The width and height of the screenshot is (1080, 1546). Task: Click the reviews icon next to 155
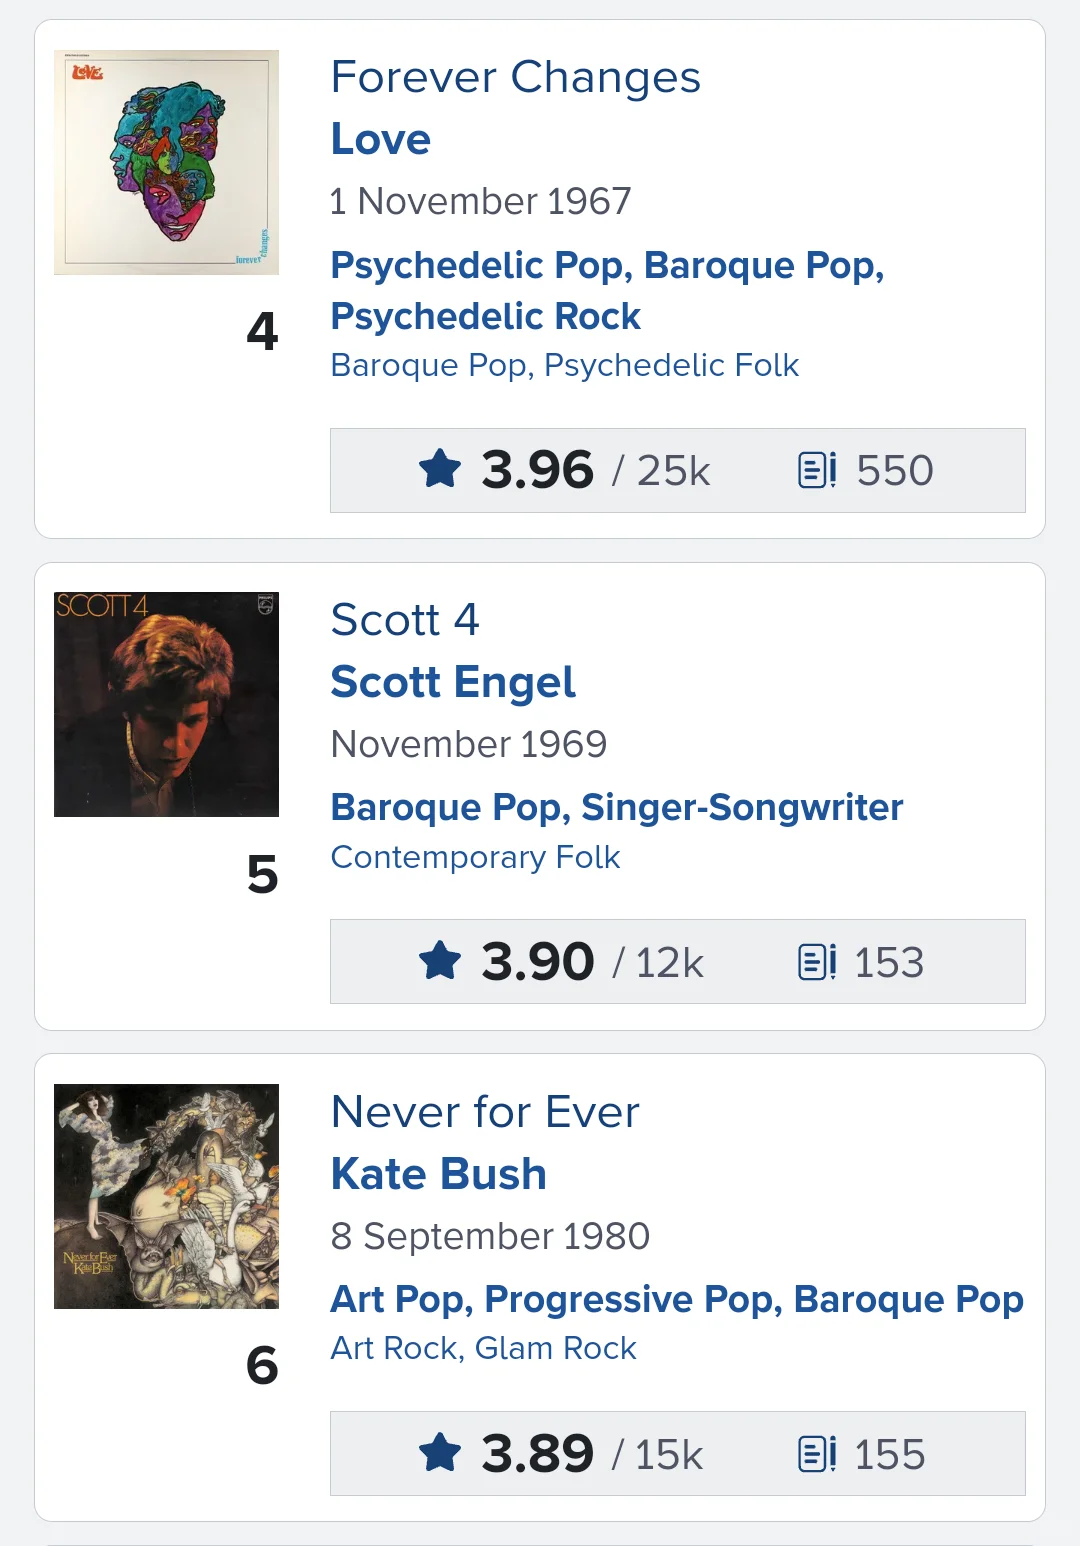[817, 1454]
